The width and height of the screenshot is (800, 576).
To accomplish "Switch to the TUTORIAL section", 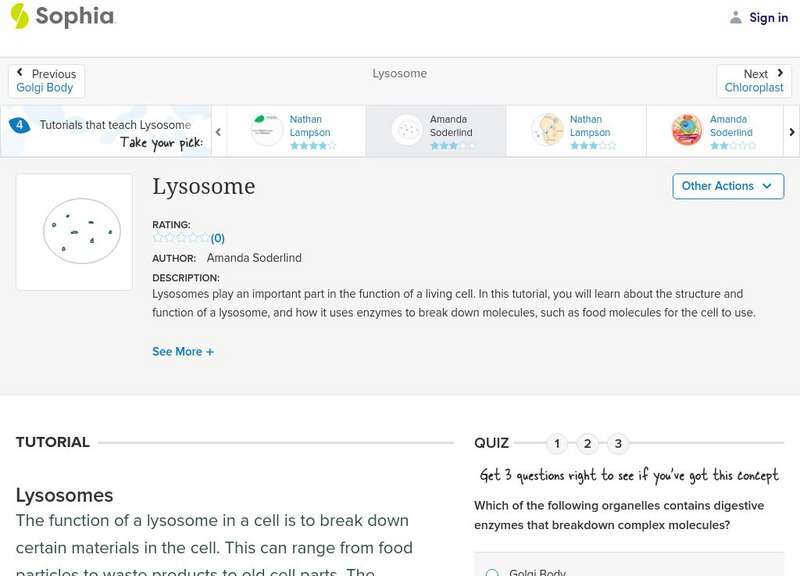I will click(x=50, y=441).
